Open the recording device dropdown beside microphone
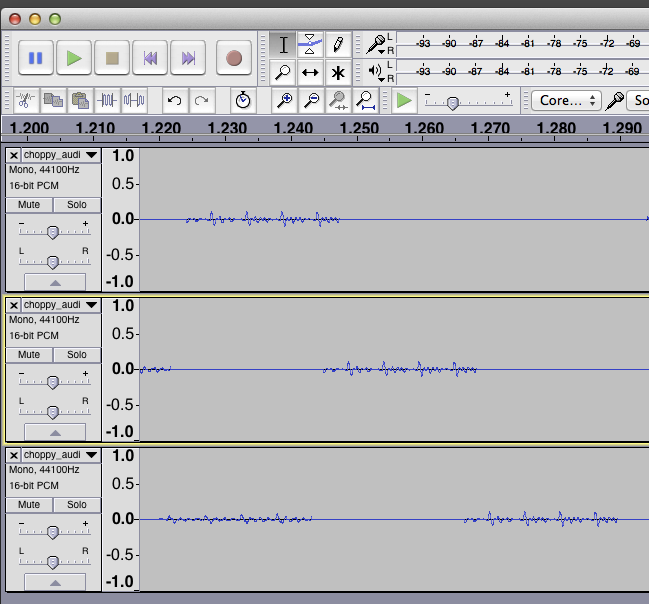The height and width of the screenshot is (604, 649). (639, 101)
